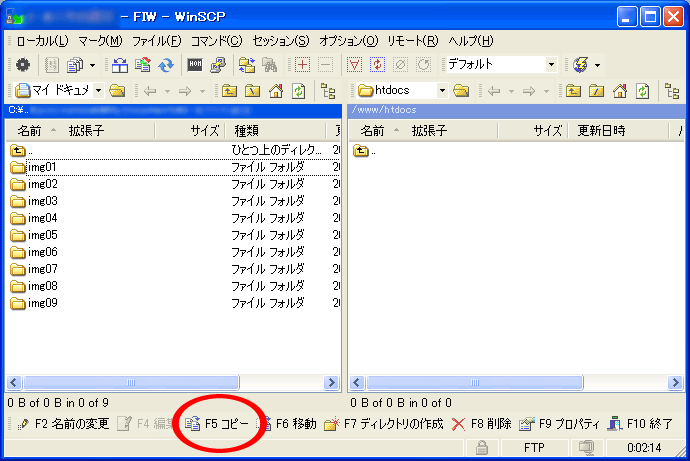Viewport: 690px width, 461px height.
Task: Open preferences with the gear icon
Action: point(22,65)
